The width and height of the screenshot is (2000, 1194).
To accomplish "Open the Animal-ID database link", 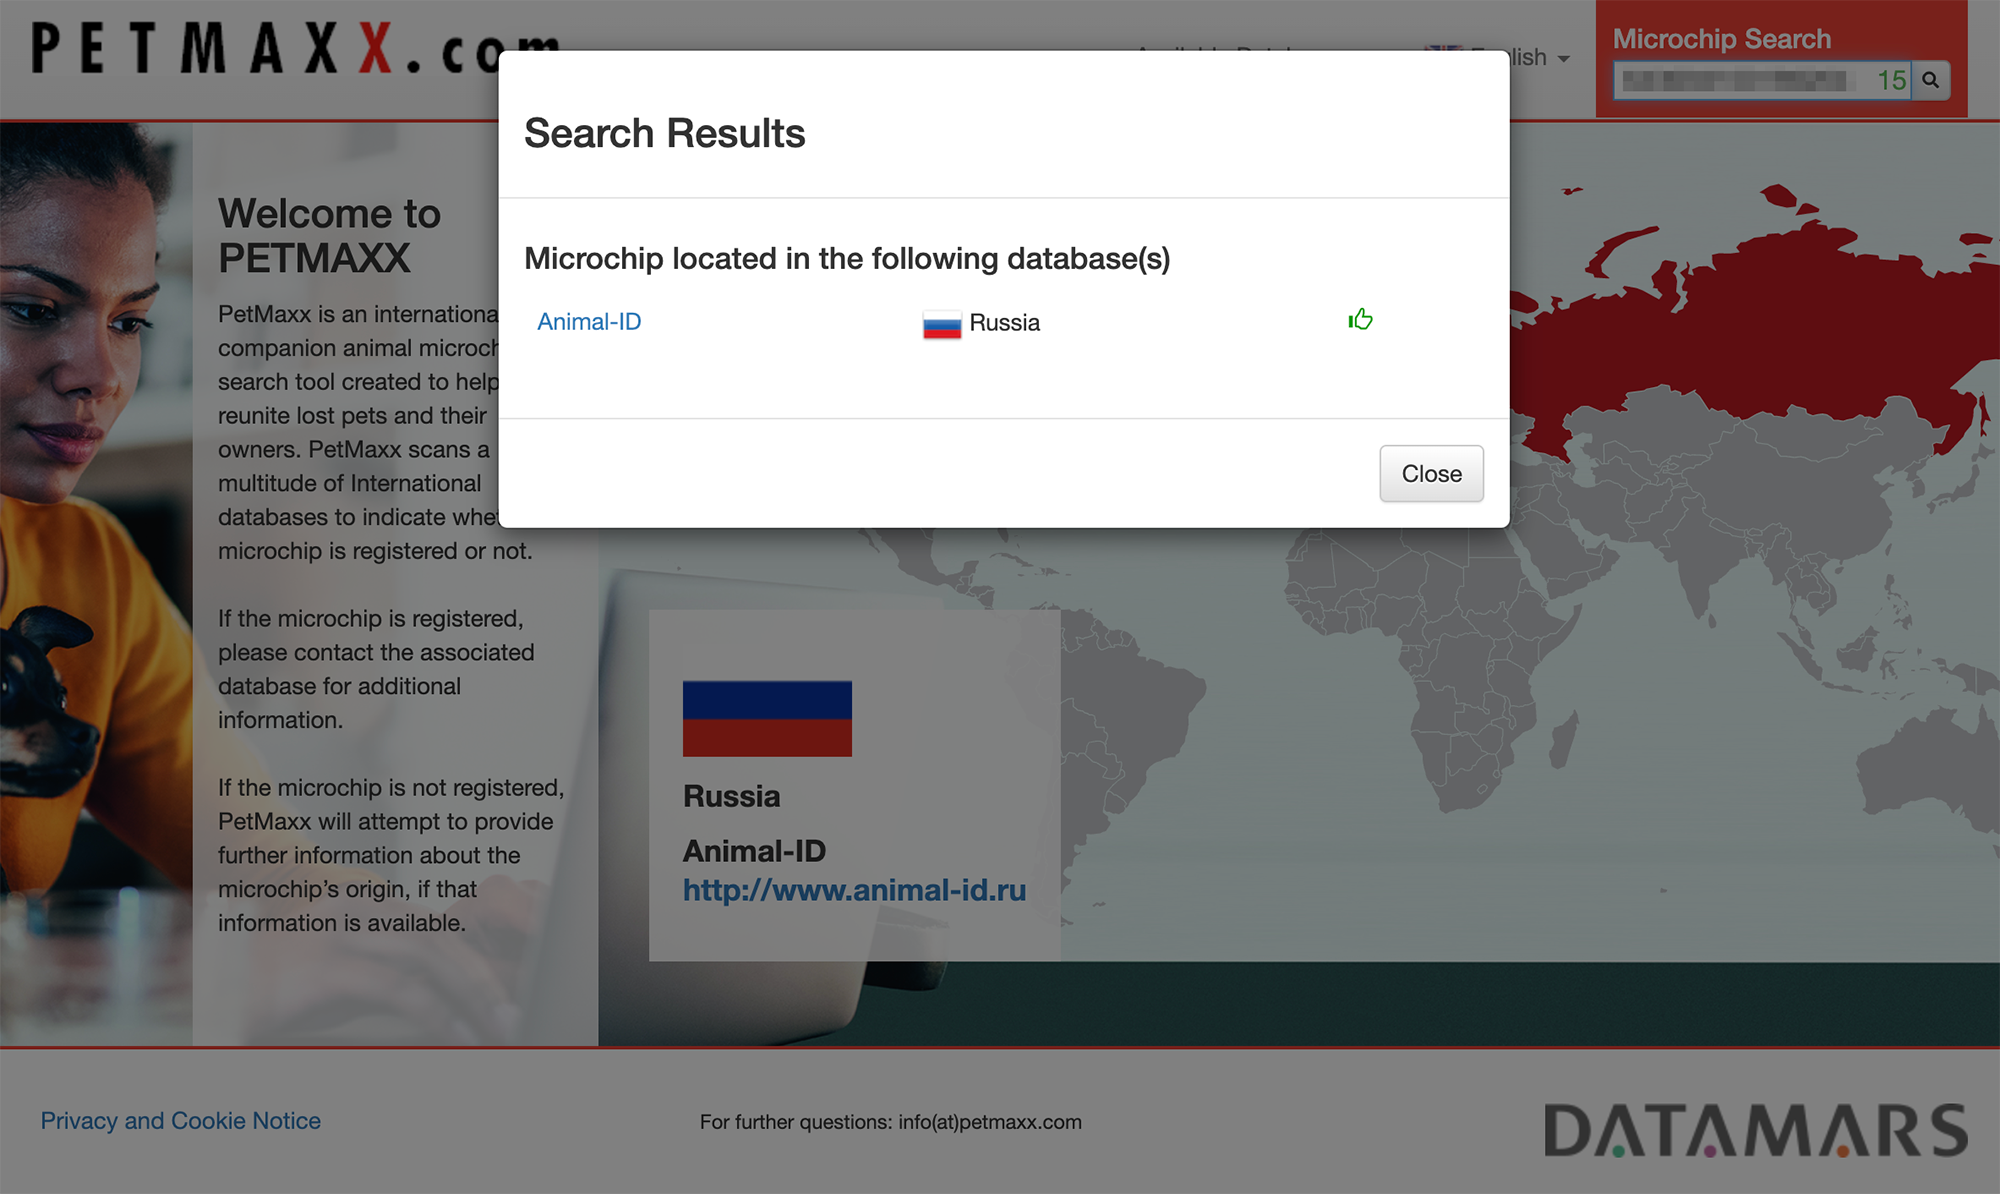I will tap(587, 320).
